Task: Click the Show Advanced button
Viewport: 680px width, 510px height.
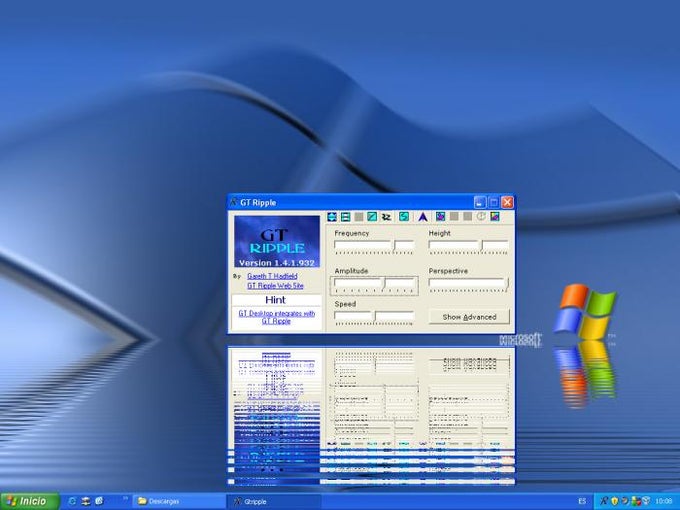Action: pyautogui.click(x=469, y=317)
